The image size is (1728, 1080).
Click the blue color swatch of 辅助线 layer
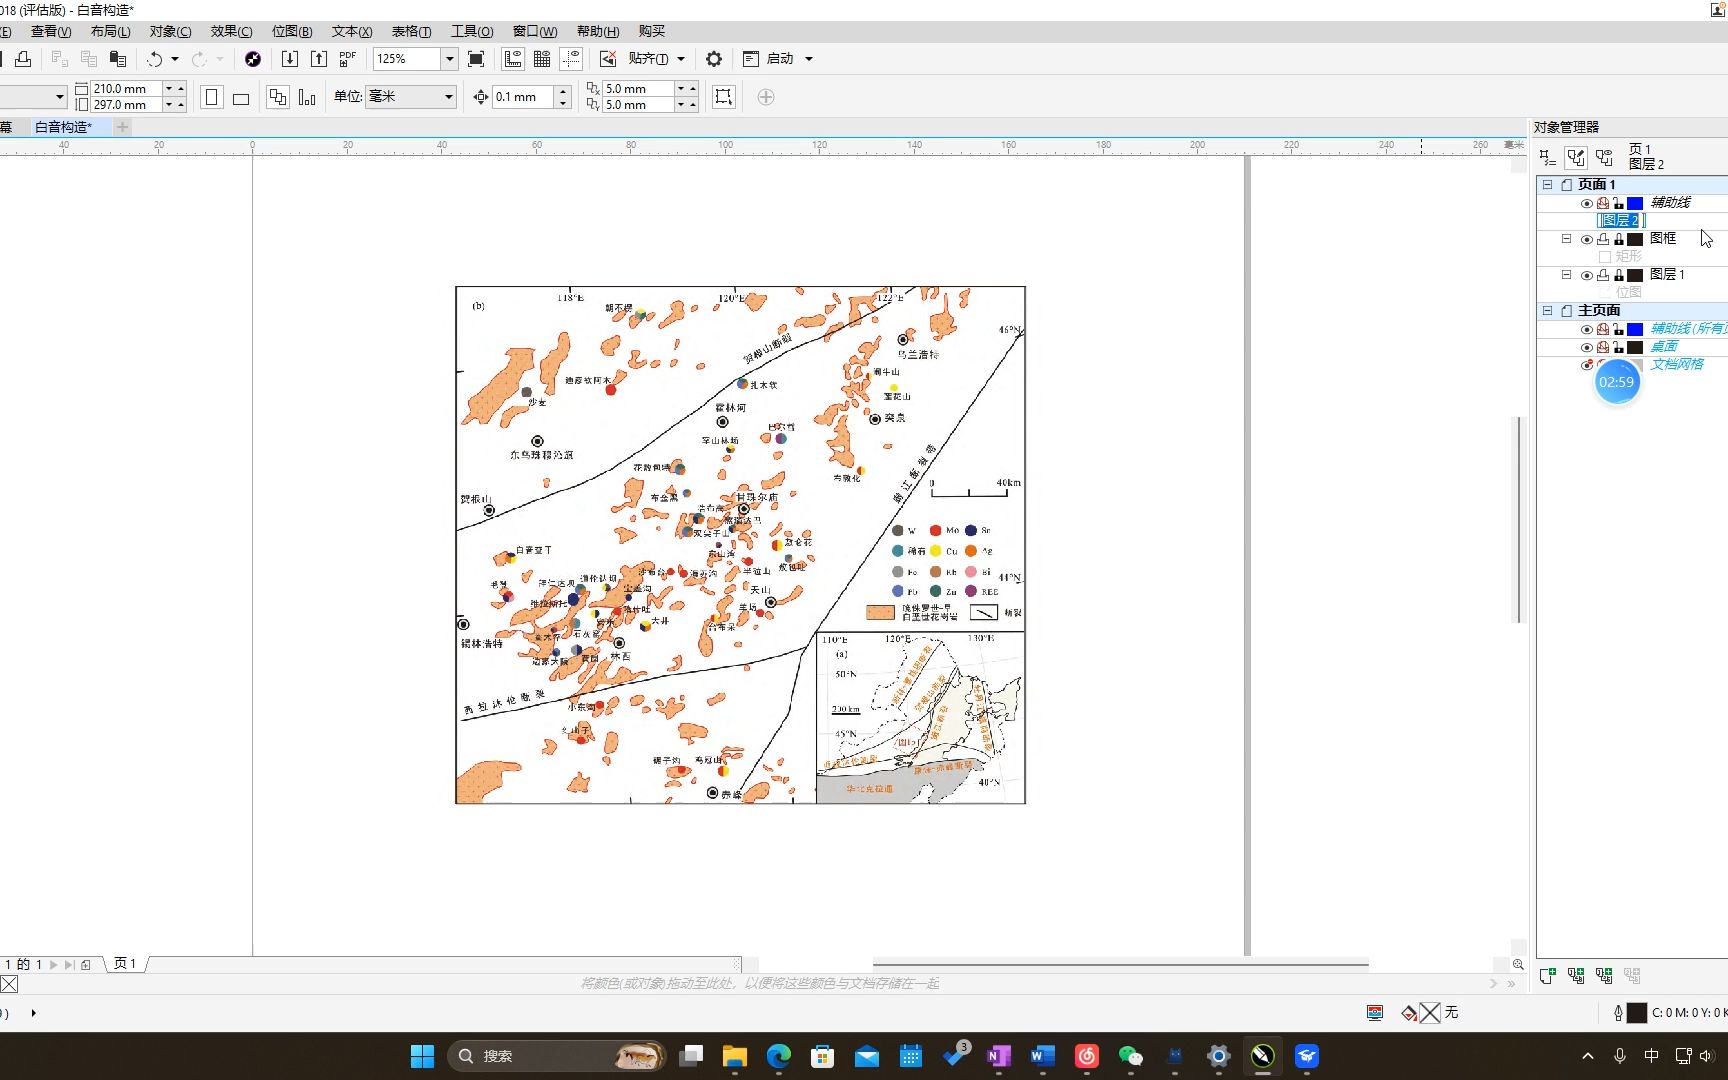(1635, 203)
